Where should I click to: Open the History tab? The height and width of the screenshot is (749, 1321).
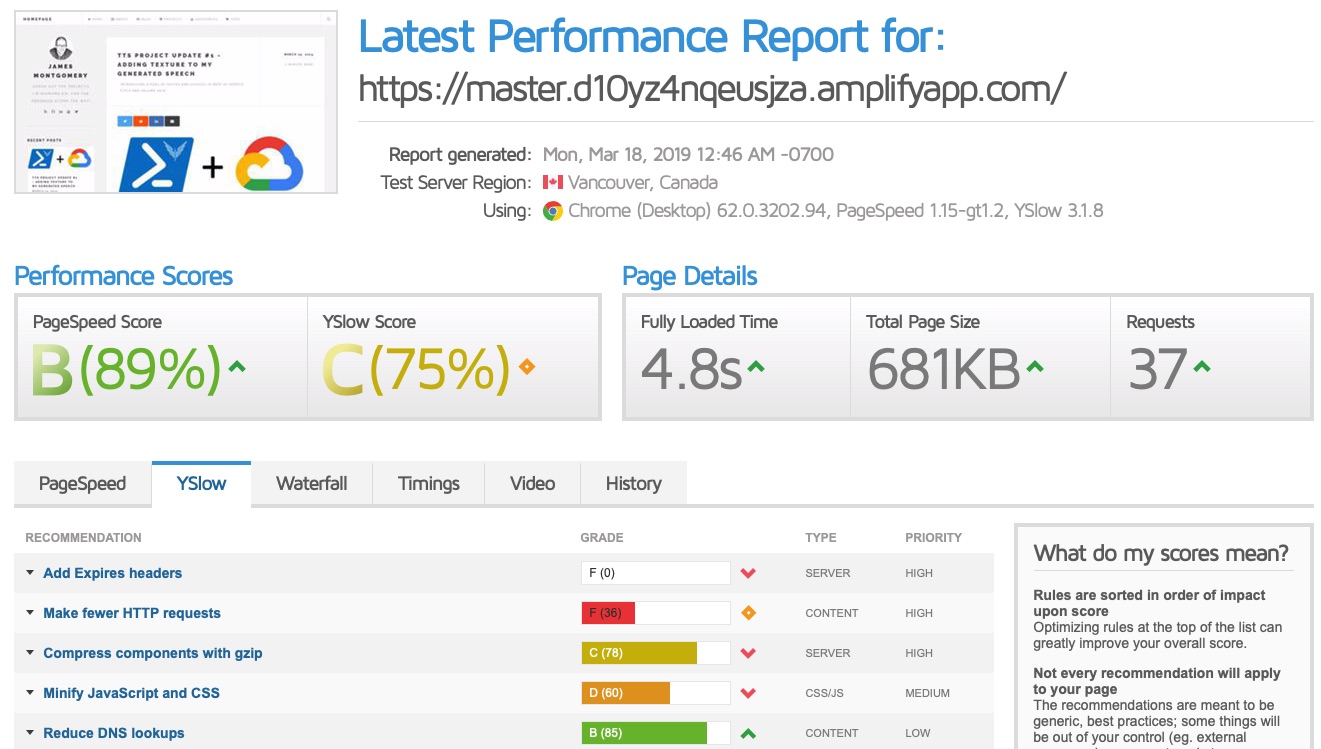point(632,483)
